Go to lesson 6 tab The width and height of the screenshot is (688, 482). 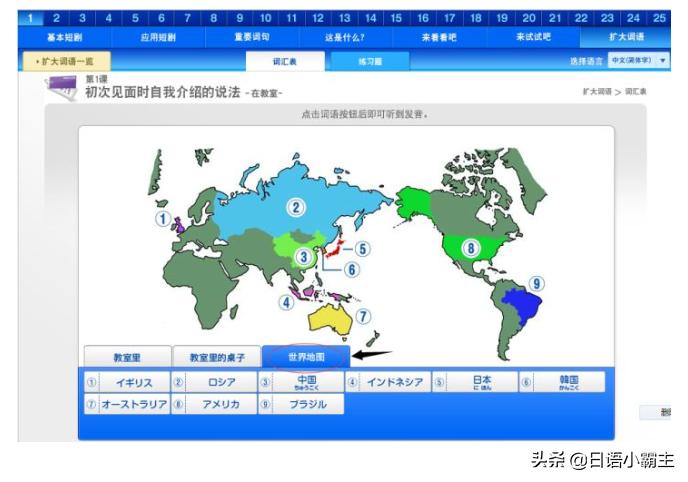pyautogui.click(x=161, y=18)
